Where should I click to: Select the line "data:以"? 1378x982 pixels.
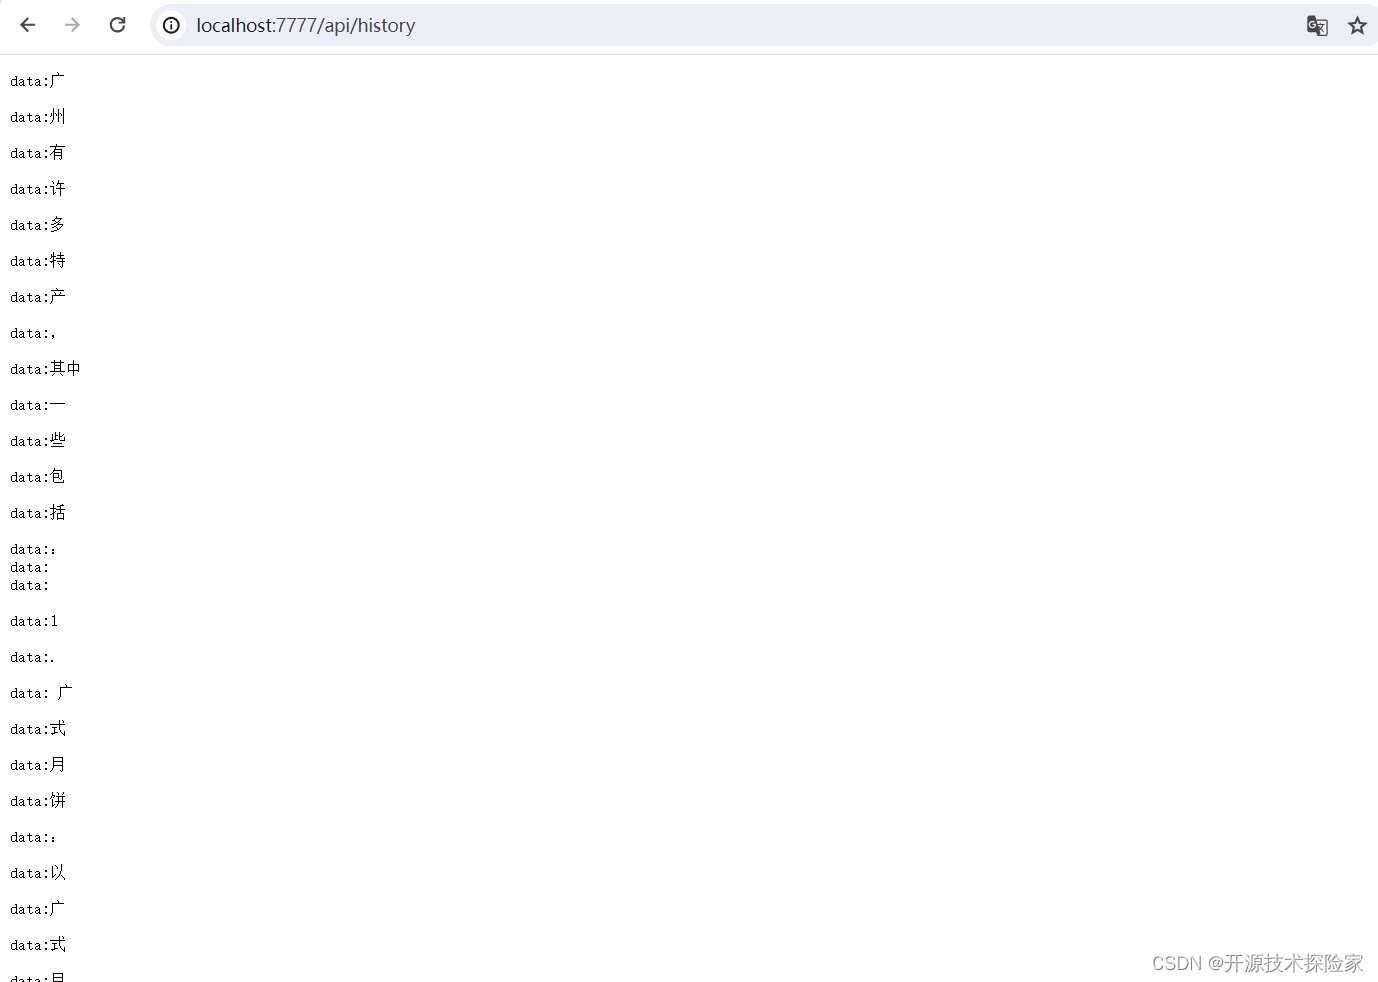(x=38, y=873)
